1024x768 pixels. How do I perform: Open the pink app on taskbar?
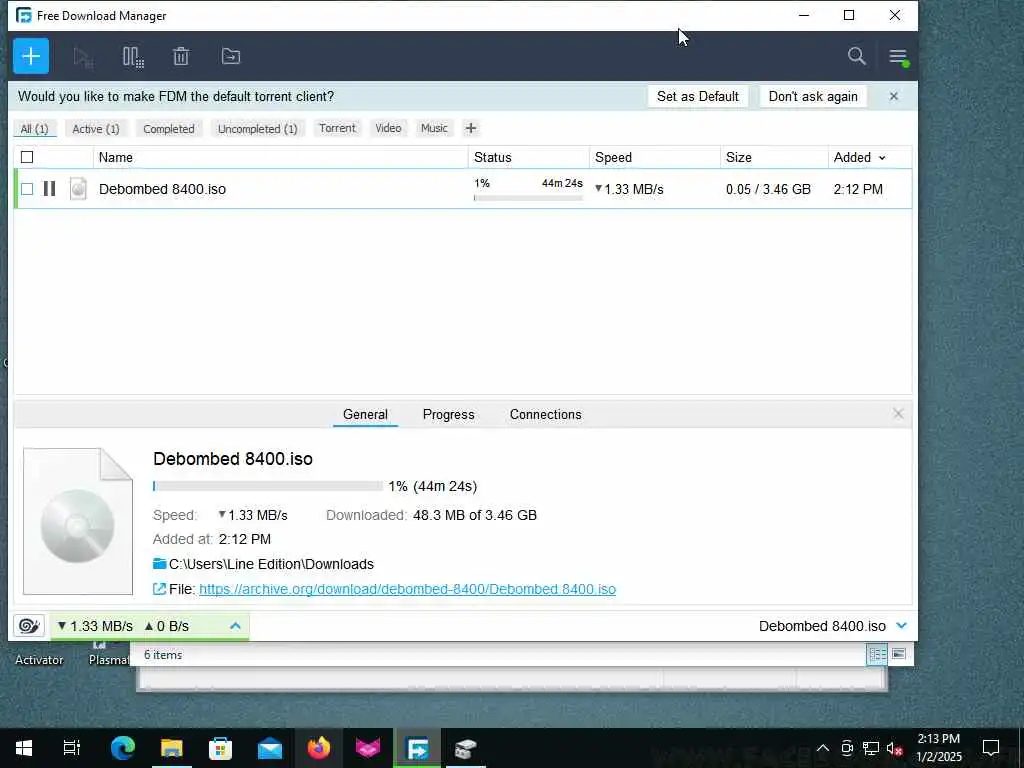point(368,748)
